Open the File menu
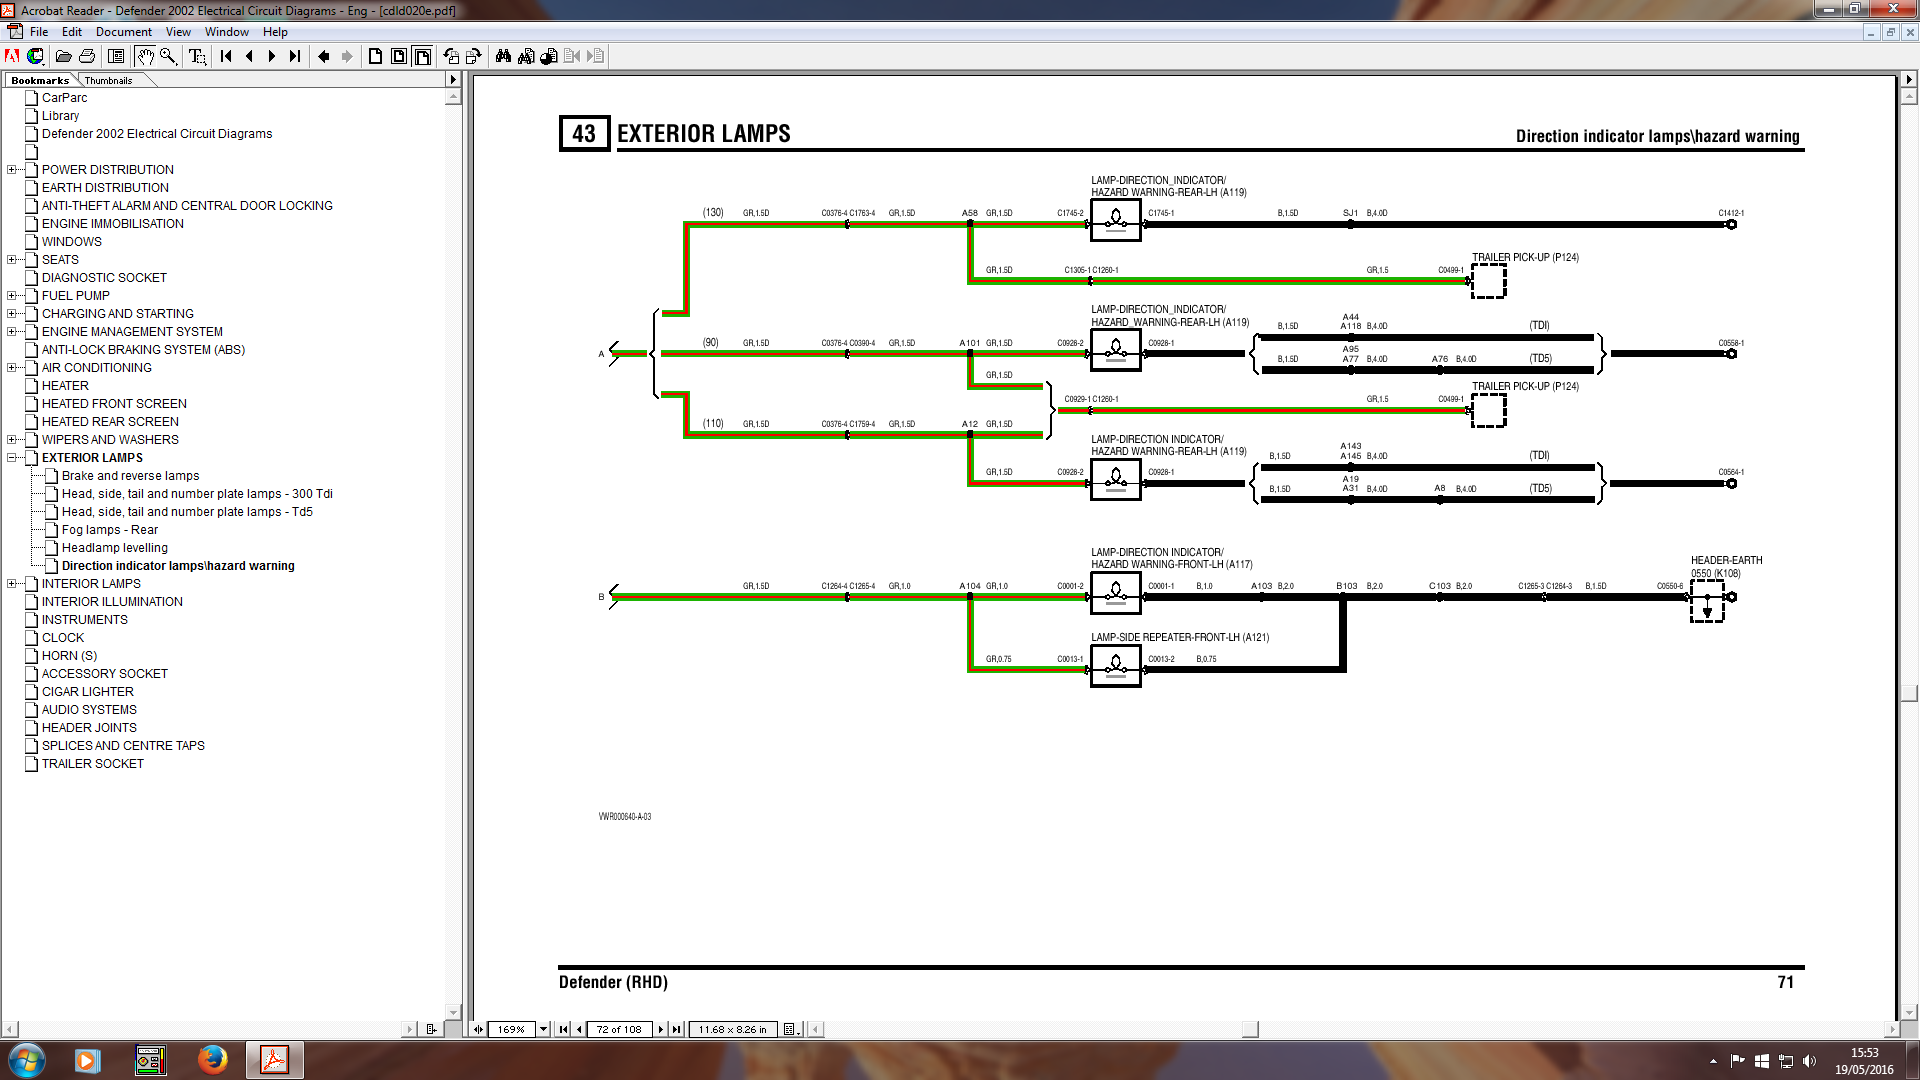 (39, 32)
